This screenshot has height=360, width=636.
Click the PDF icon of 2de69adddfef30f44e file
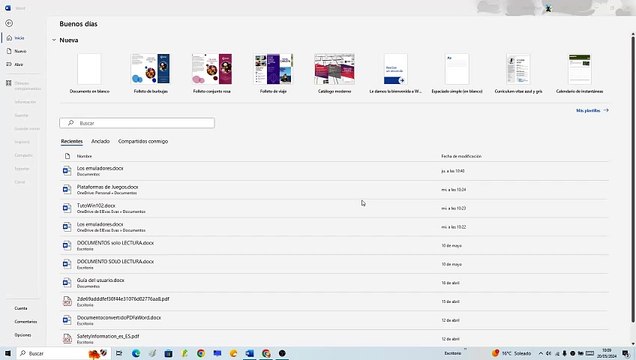pos(67,301)
